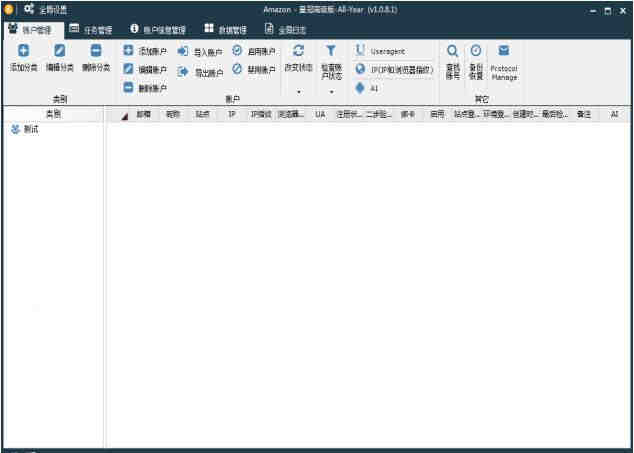
Task: Sort by the 启用 column header
Action: click(437, 115)
